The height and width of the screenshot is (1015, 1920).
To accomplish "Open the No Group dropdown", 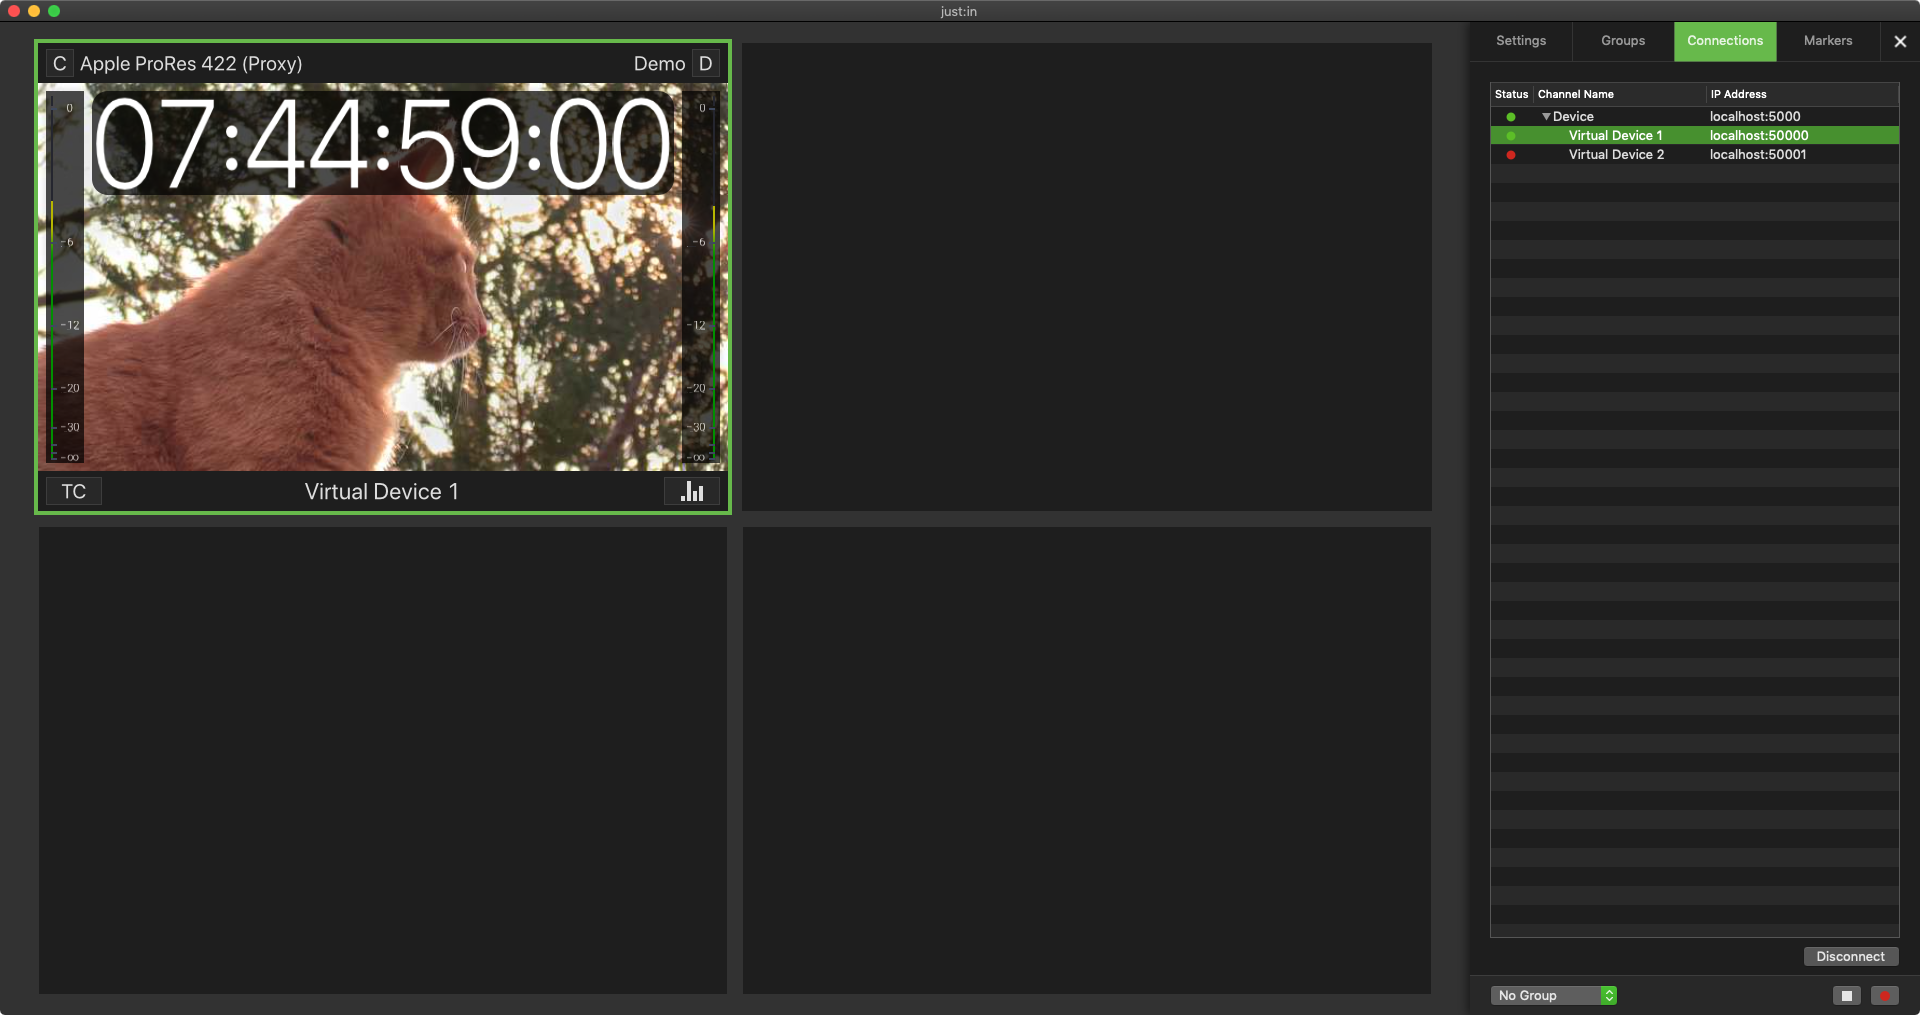I will (1554, 996).
